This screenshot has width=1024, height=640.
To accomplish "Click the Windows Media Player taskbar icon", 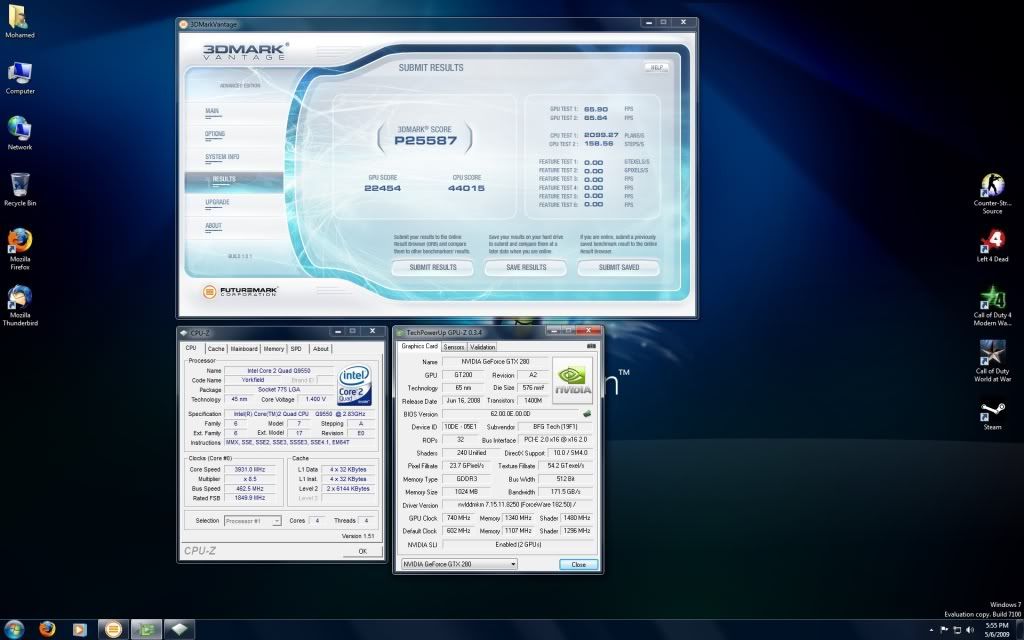I will [x=79, y=630].
